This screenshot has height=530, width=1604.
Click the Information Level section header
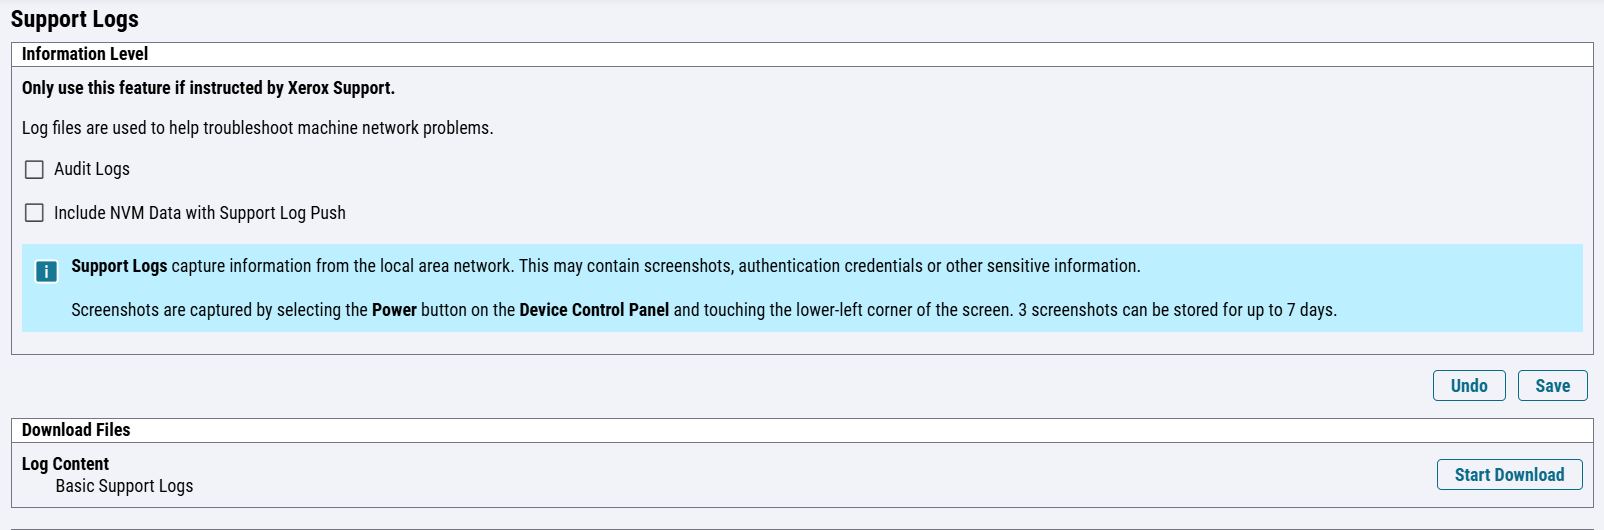(x=85, y=54)
